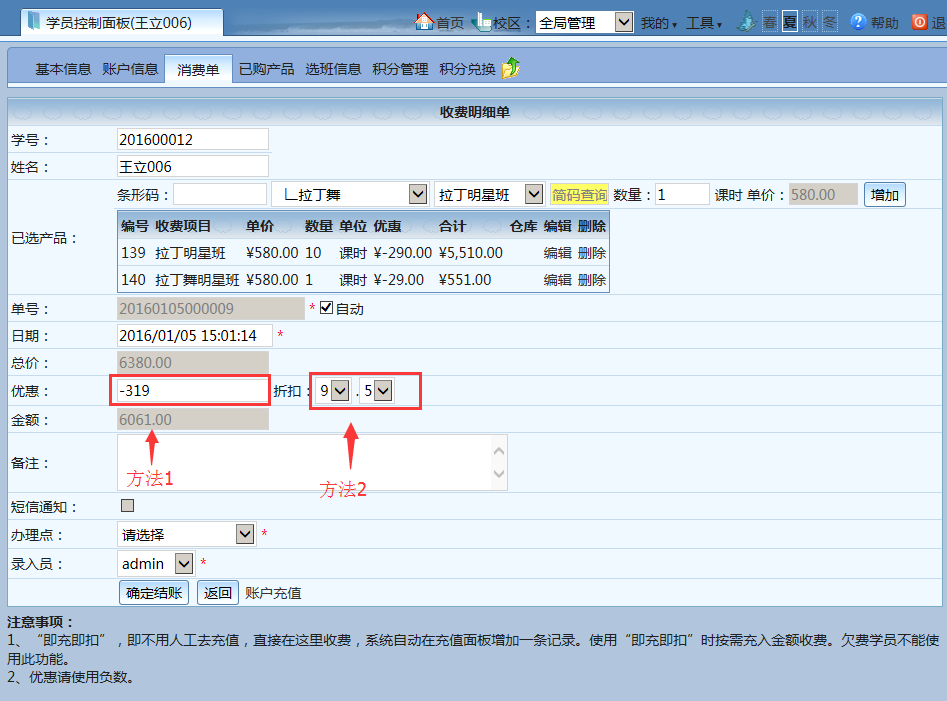The image size is (947, 701).
Task: Click the 首页 link
Action: point(450,23)
